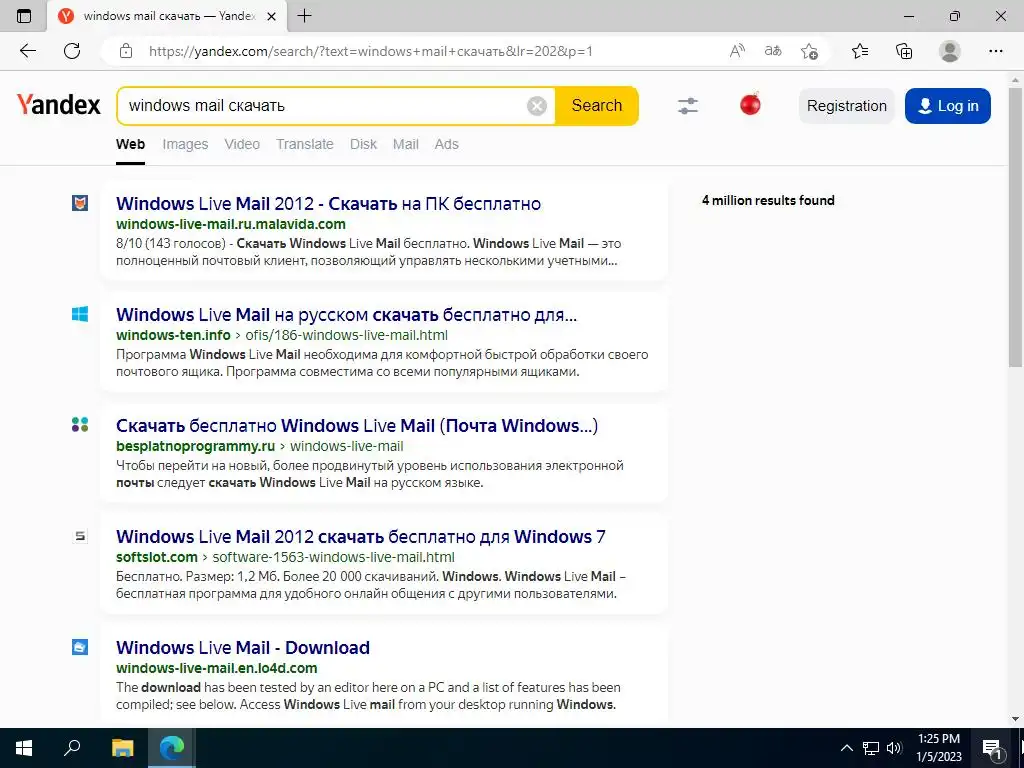1024x768 pixels.
Task: Open the volume tray icon
Action: pos(894,748)
